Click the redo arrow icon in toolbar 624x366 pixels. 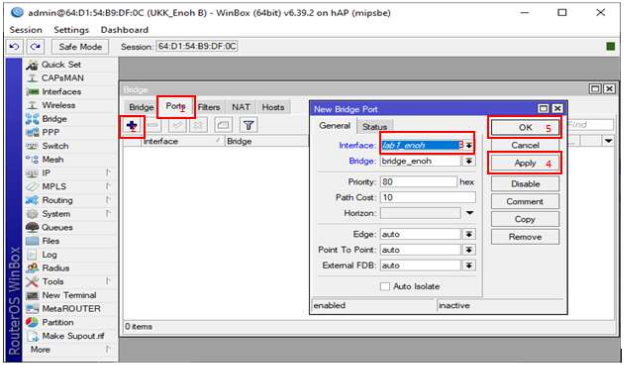click(35, 47)
